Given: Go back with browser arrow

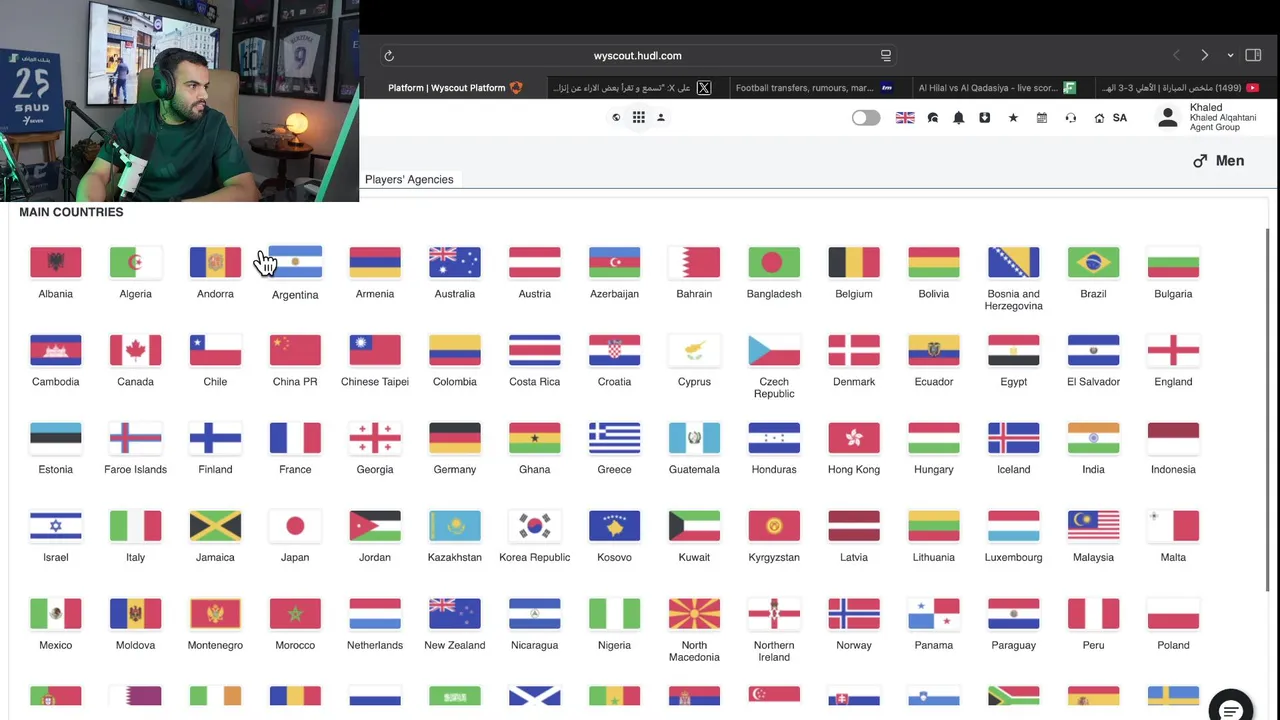Looking at the screenshot, I should click(1176, 56).
